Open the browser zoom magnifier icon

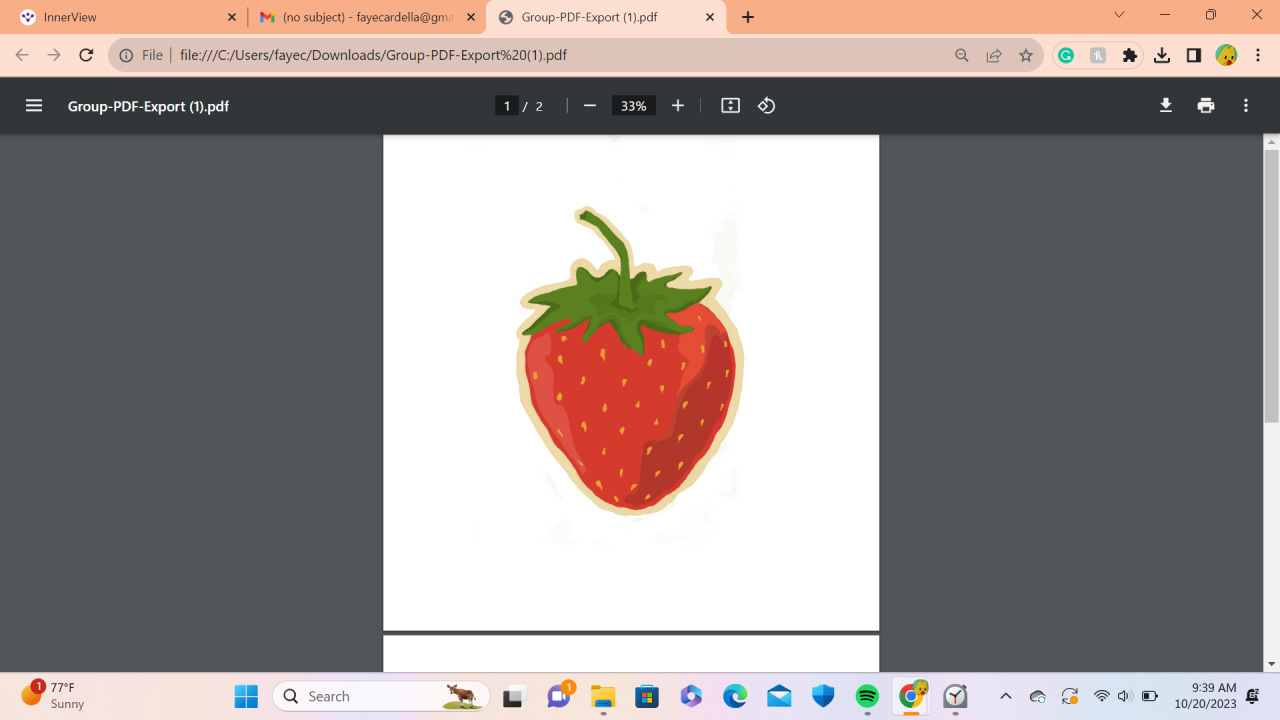click(962, 56)
